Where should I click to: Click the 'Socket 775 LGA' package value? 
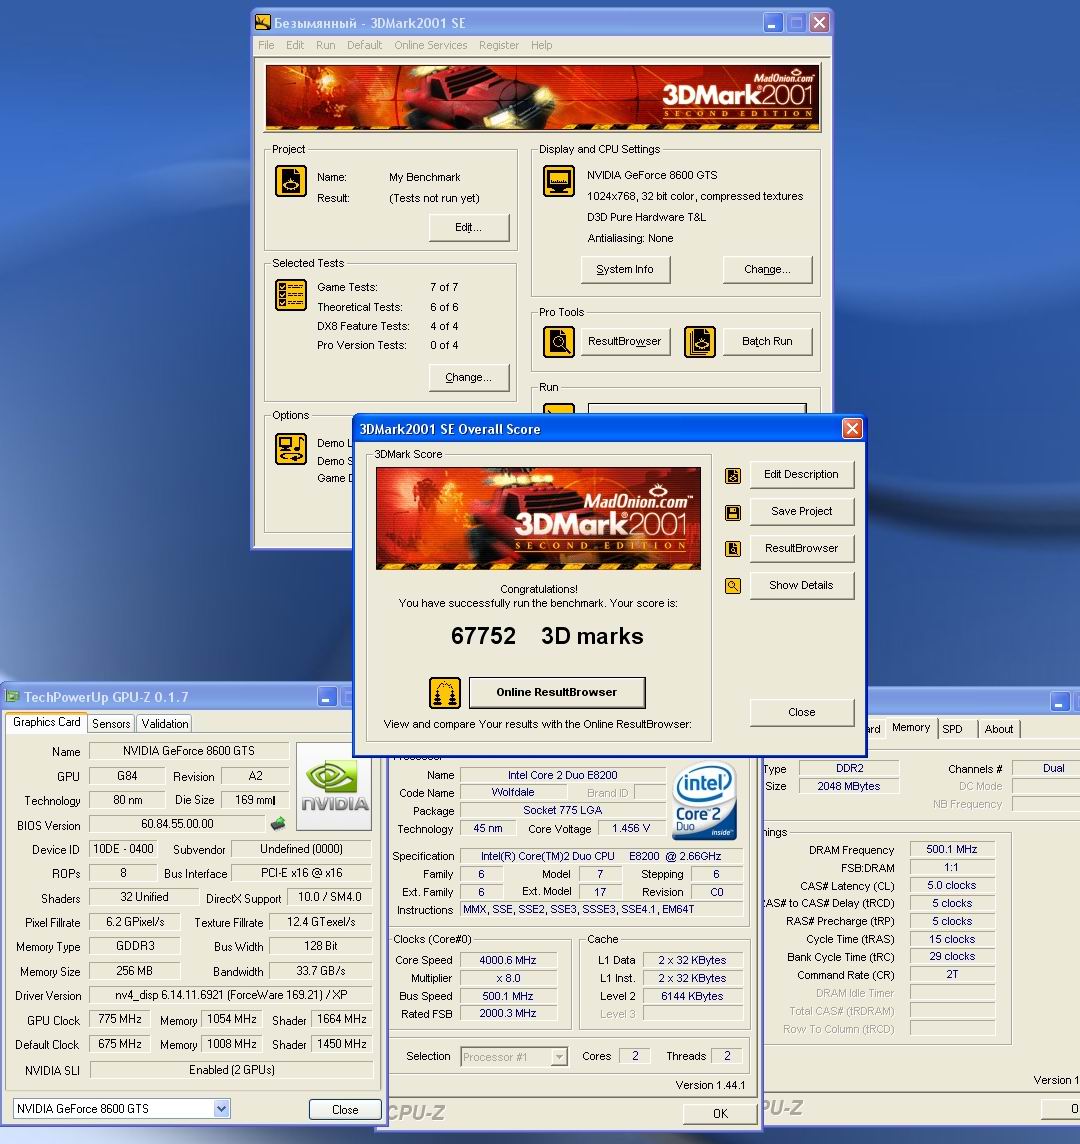(563, 810)
